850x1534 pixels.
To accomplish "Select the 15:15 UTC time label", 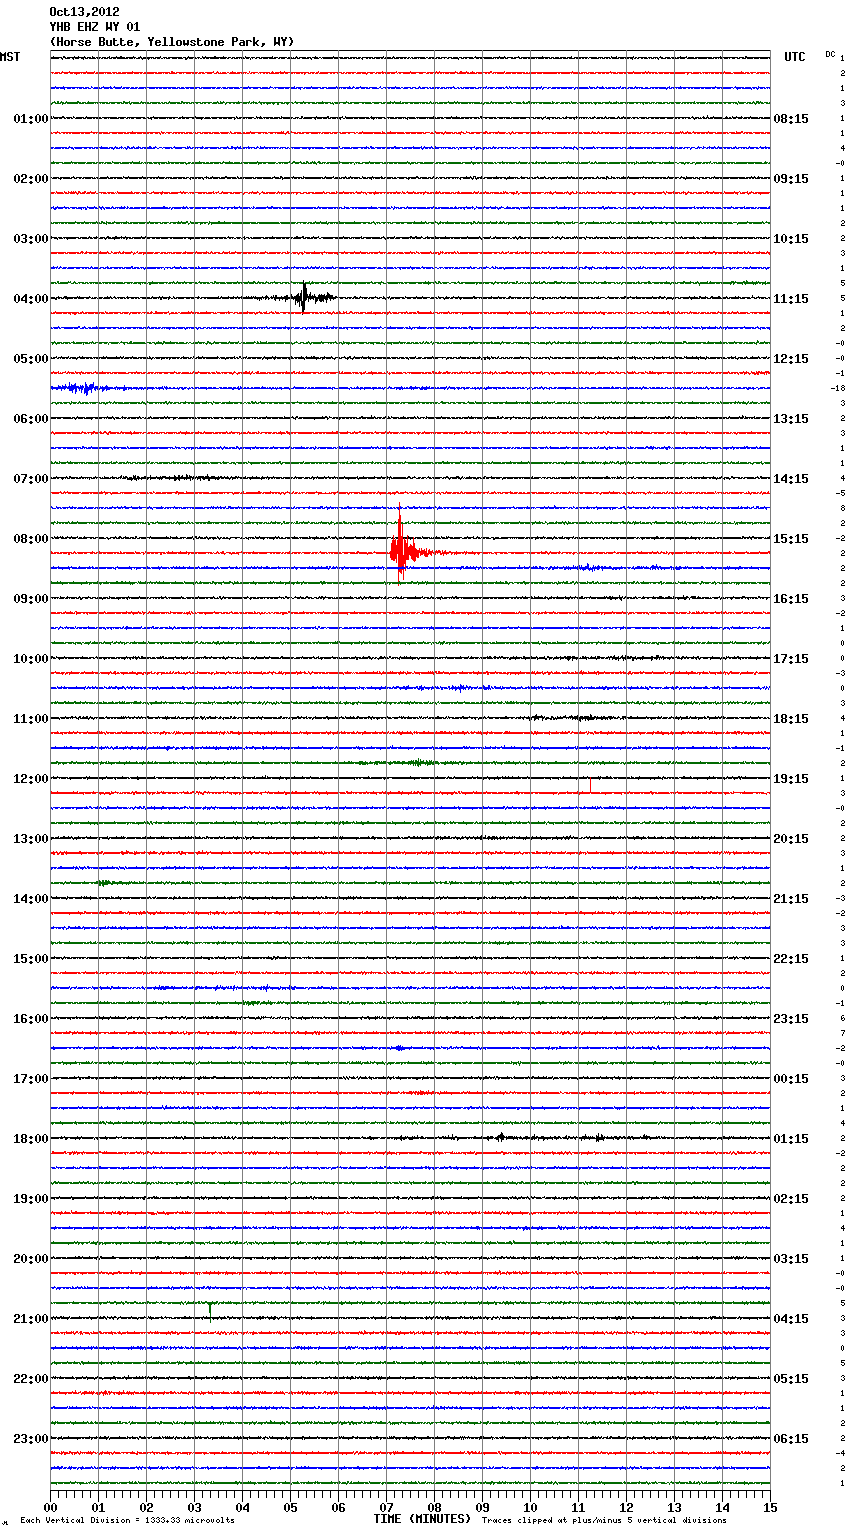I will [791, 539].
